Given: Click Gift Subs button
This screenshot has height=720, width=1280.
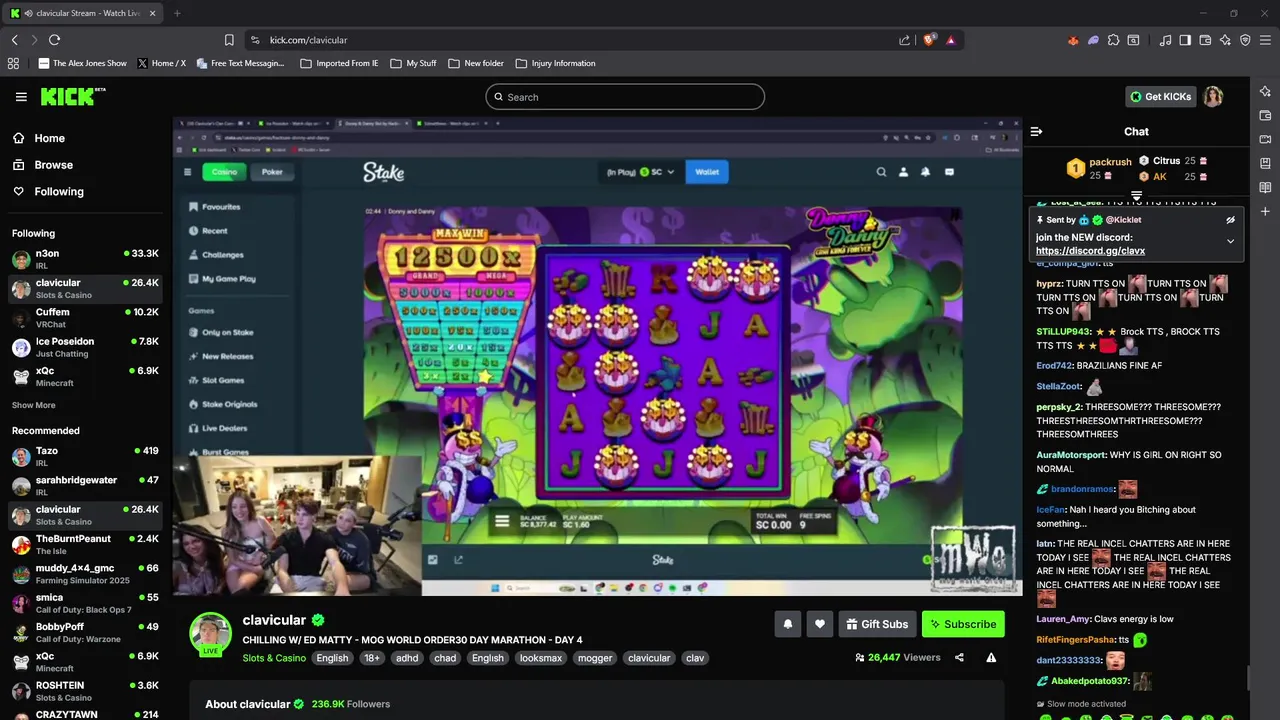Looking at the screenshot, I should (877, 624).
